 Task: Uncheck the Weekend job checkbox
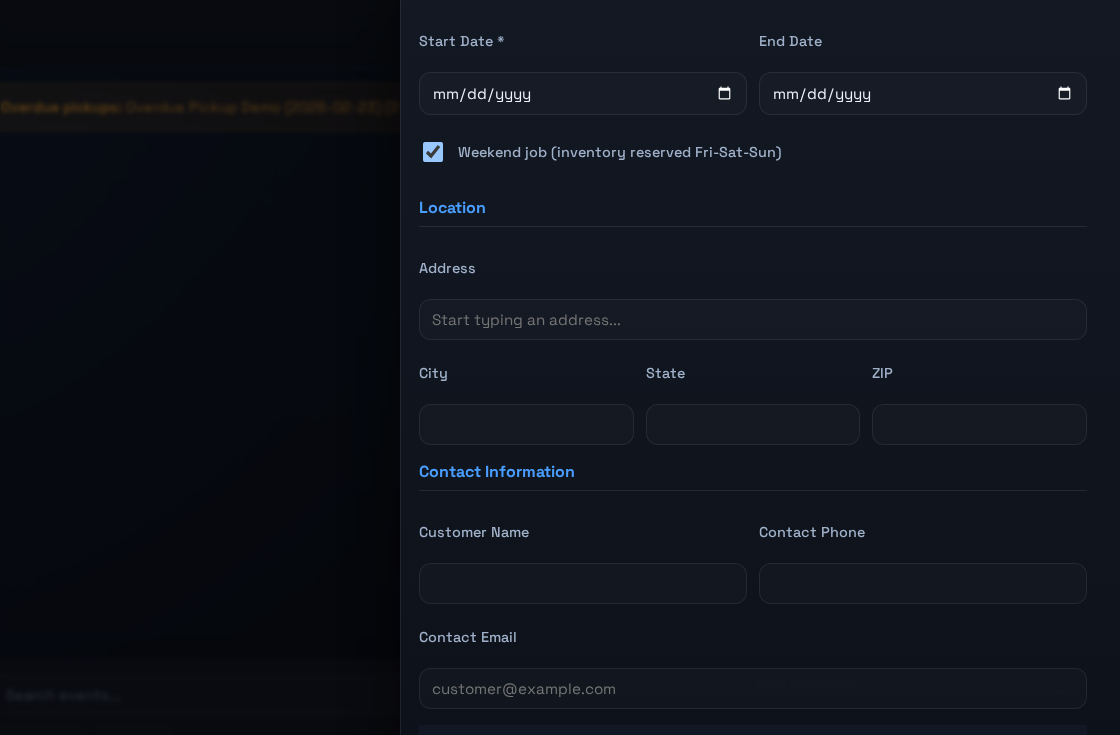(x=433, y=152)
